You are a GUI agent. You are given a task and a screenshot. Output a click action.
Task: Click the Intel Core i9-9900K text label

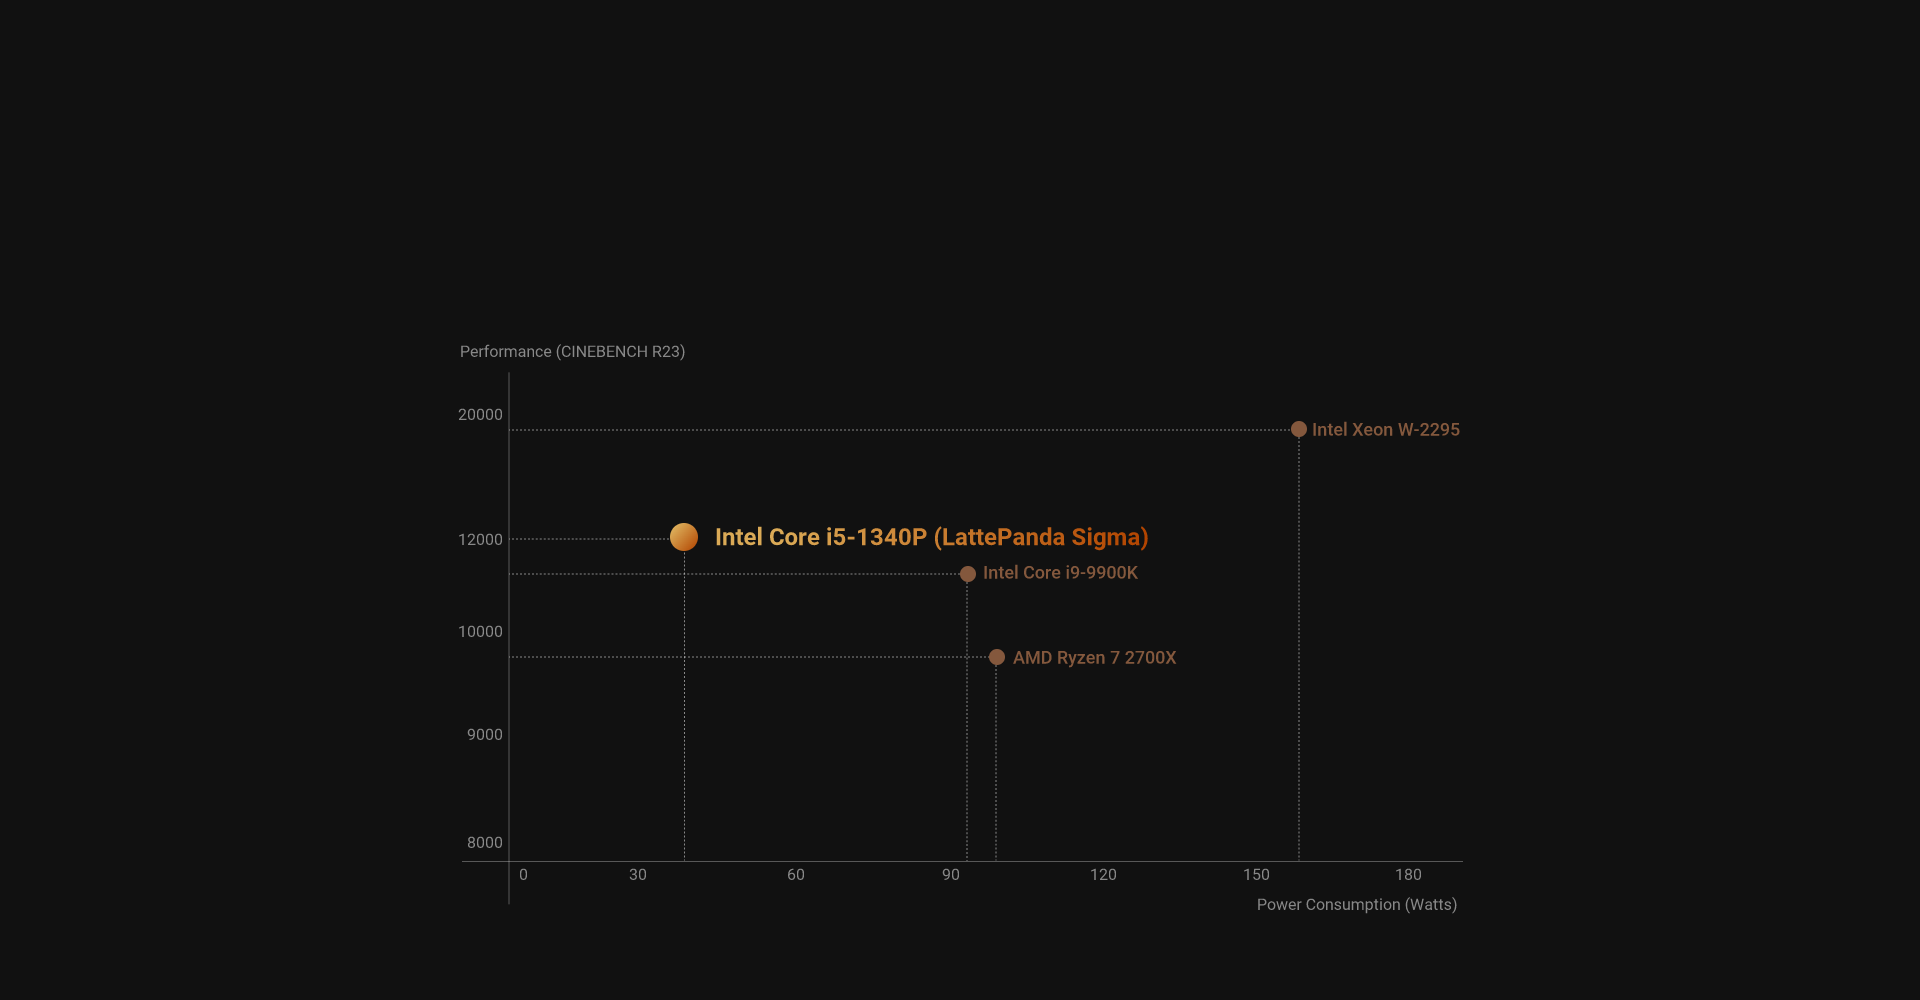tap(1060, 573)
